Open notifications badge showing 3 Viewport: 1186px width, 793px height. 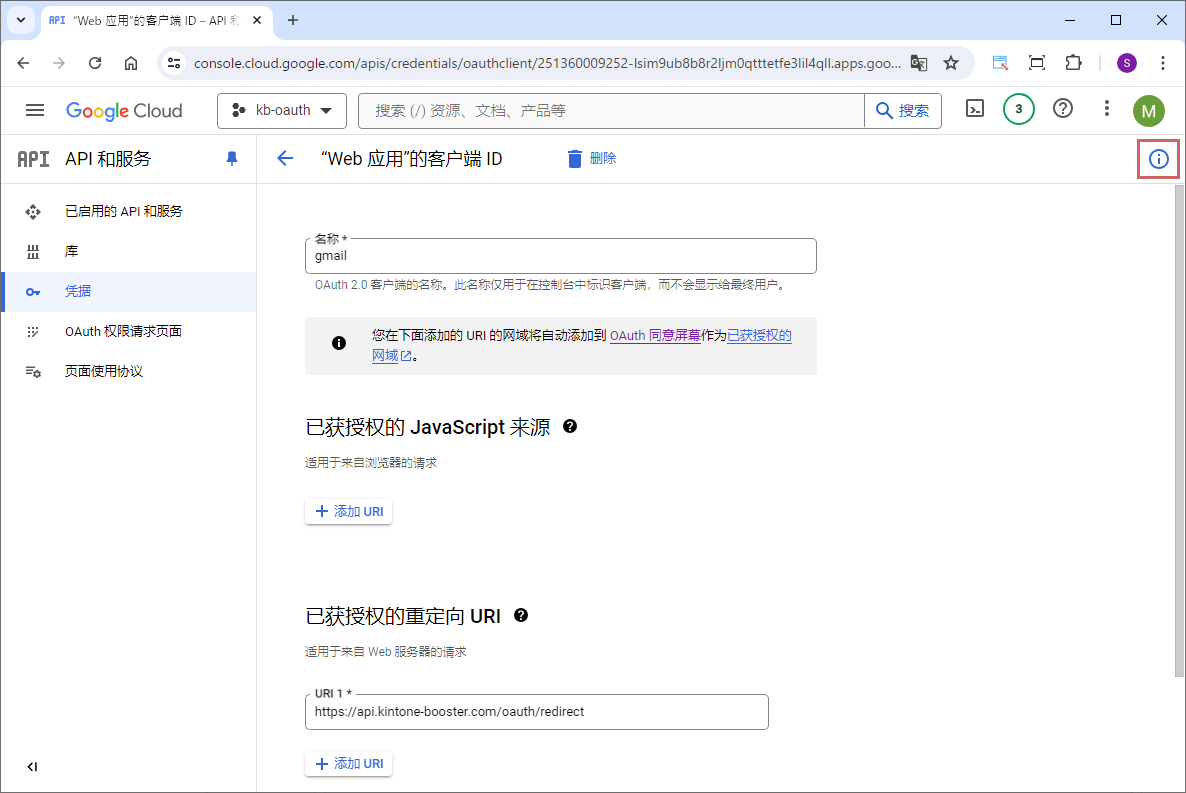click(x=1018, y=109)
